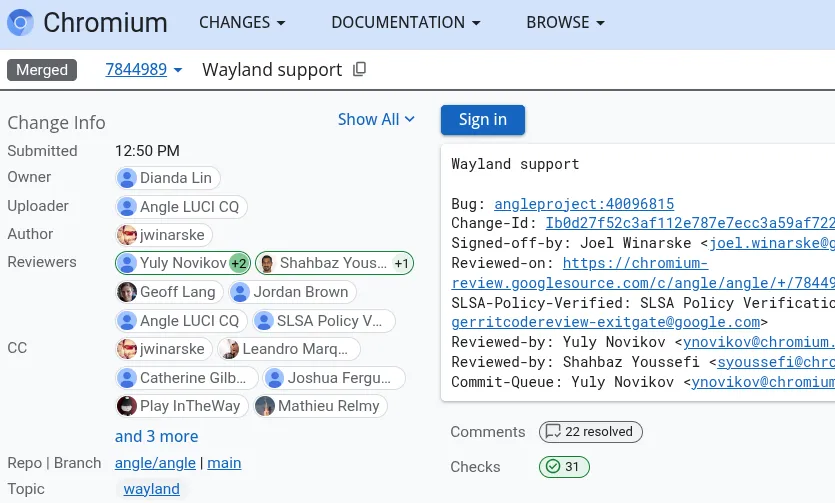Open the chromium-review Reviewed-on link
The width and height of the screenshot is (835, 503).
[643, 273]
